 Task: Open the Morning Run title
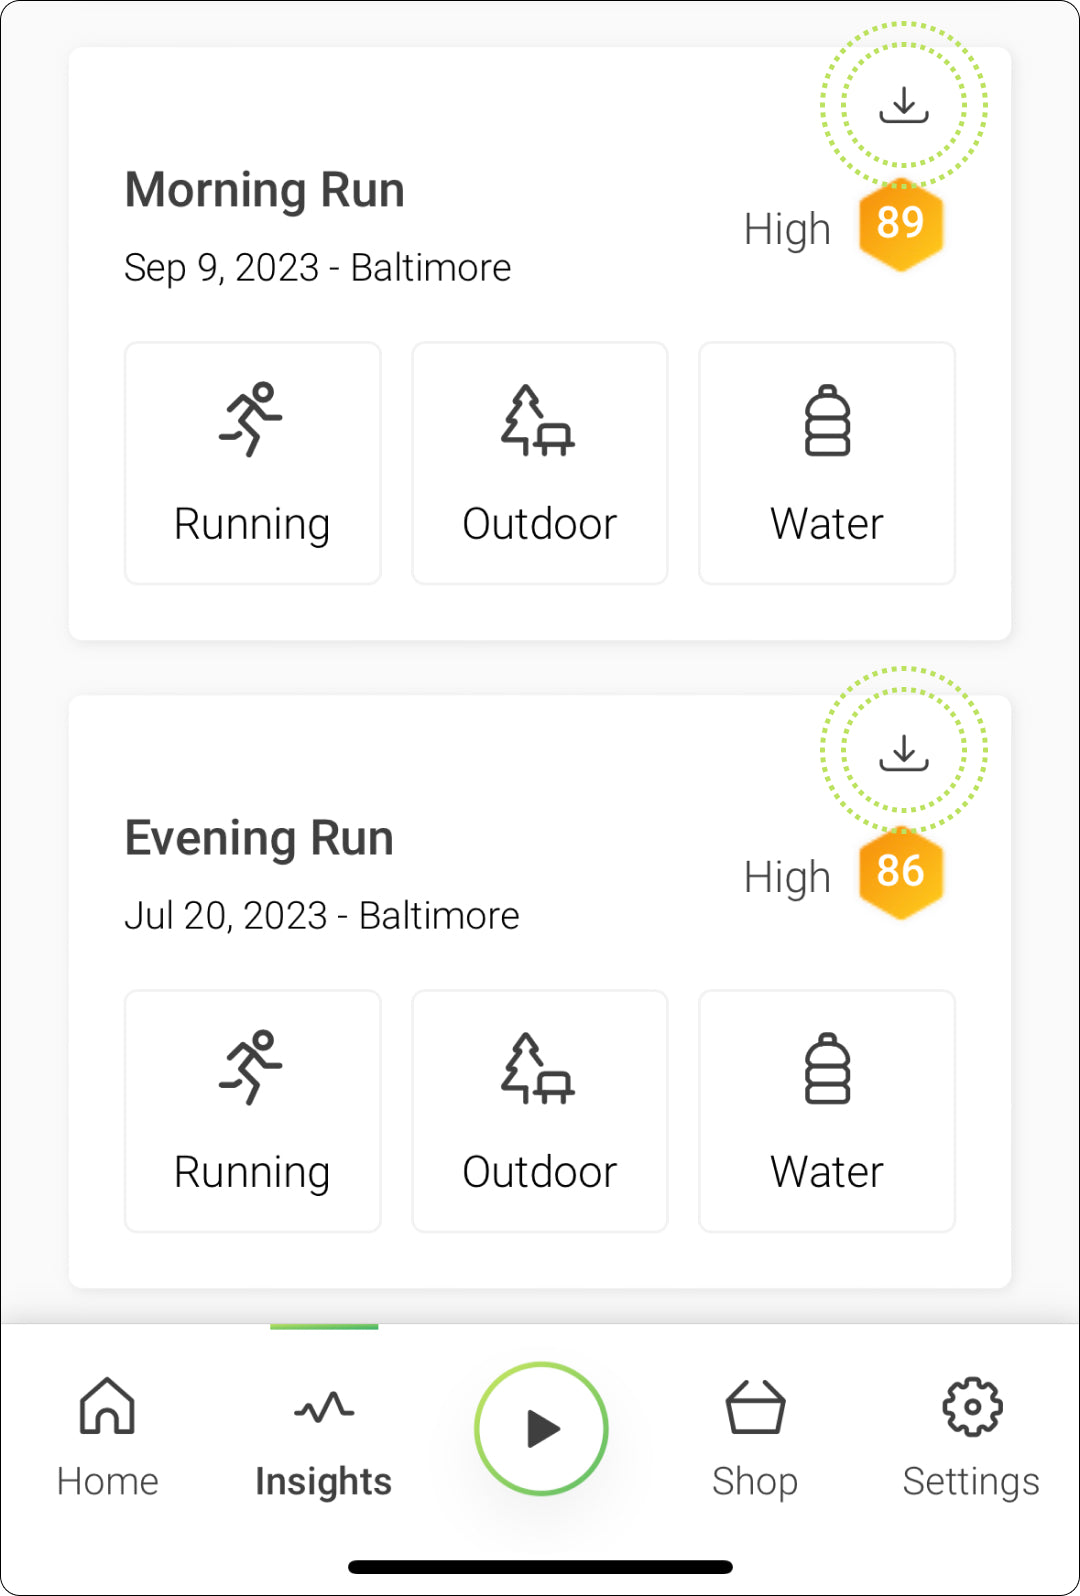(265, 189)
